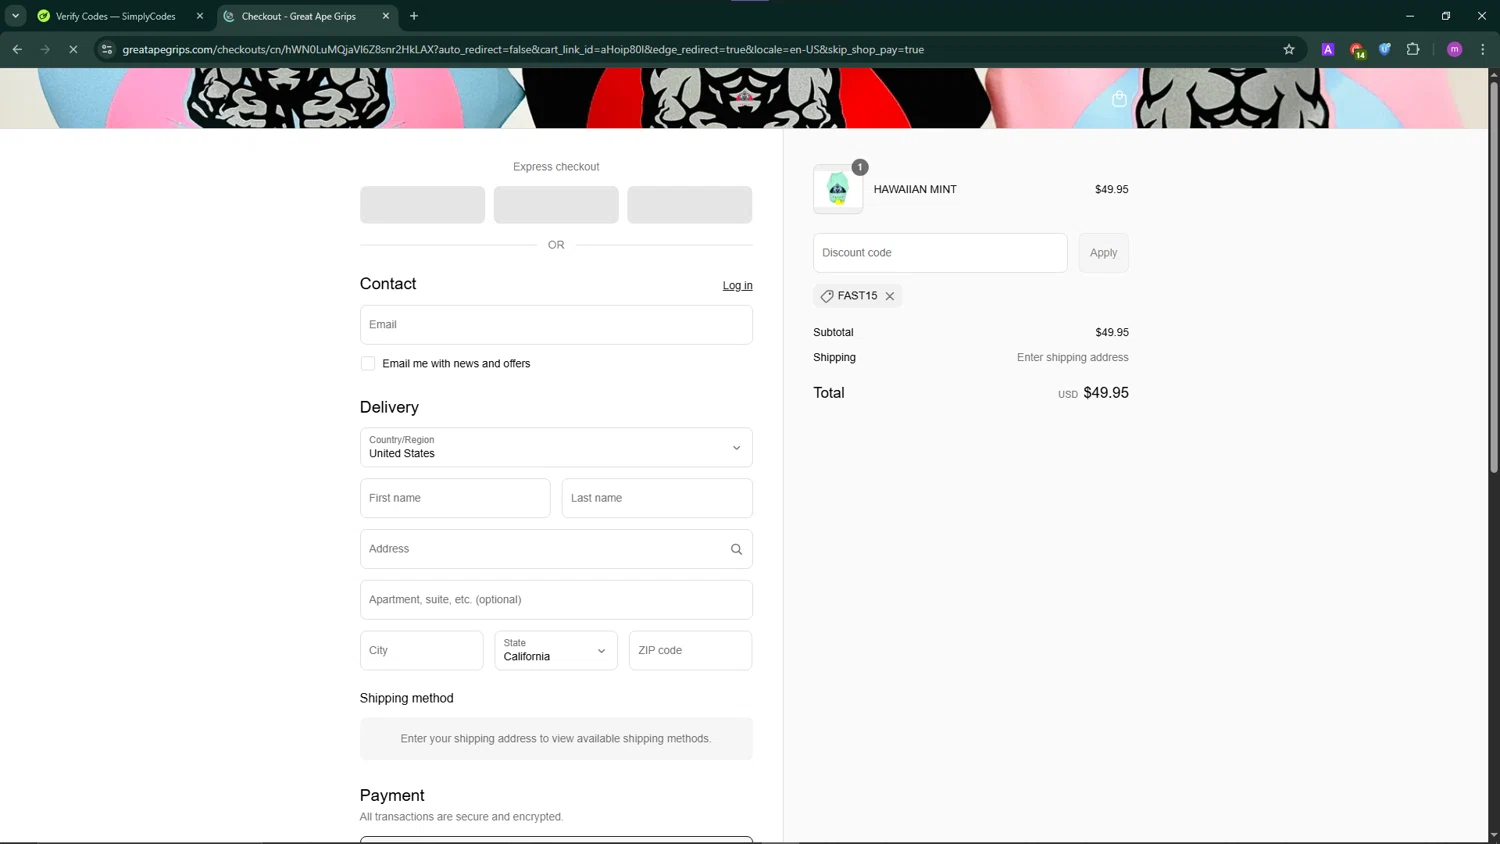Open the State dropdown showing California

coord(556,650)
